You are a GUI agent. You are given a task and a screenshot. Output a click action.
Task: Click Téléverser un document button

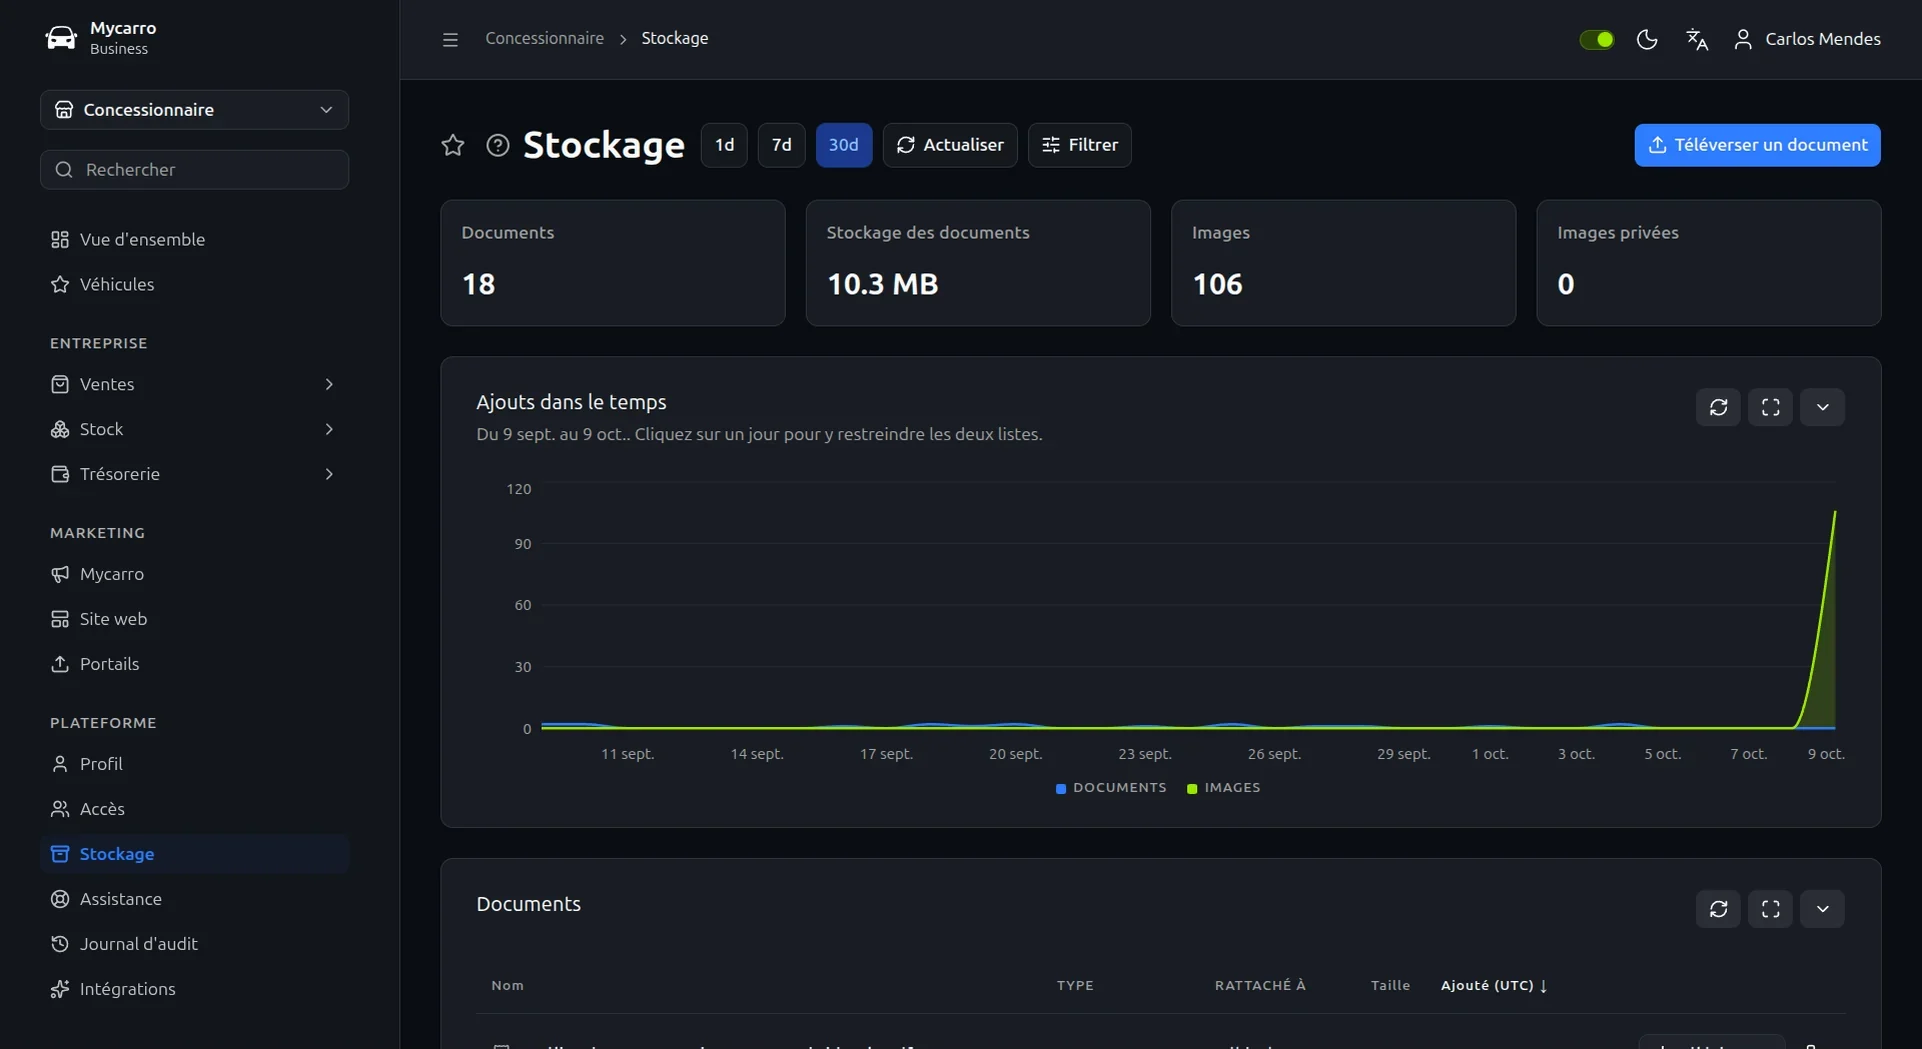pyautogui.click(x=1757, y=145)
